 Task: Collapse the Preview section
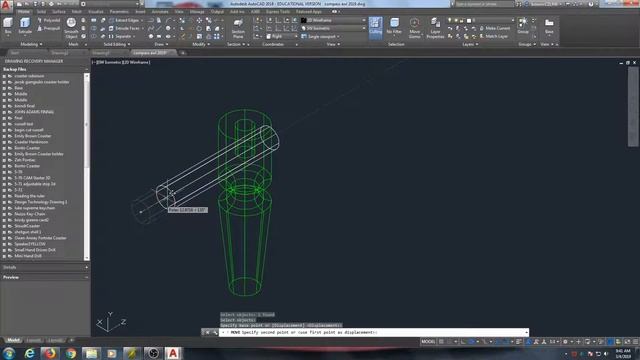pyautogui.click(x=86, y=277)
